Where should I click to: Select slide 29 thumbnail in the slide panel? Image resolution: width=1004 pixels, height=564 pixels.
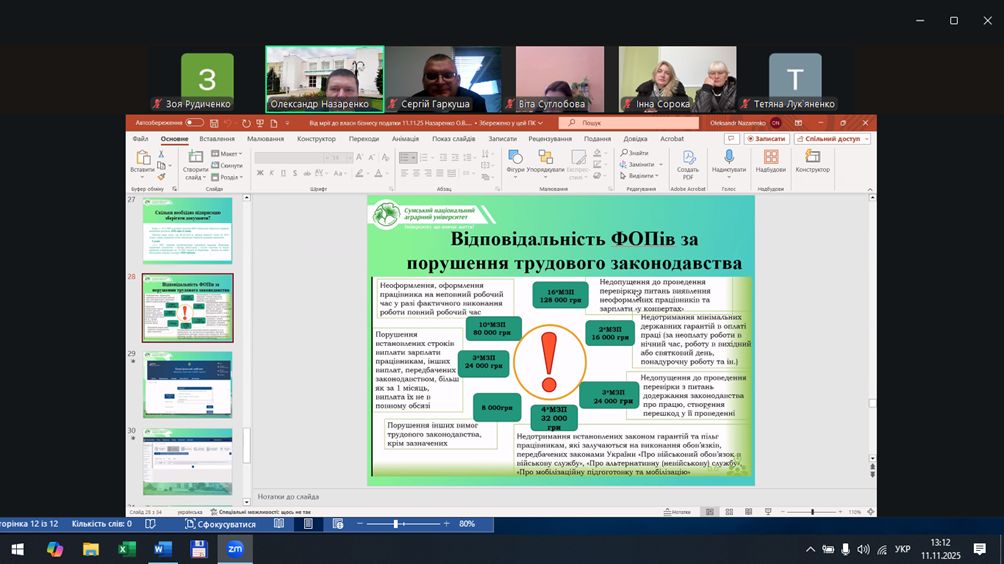(x=187, y=384)
